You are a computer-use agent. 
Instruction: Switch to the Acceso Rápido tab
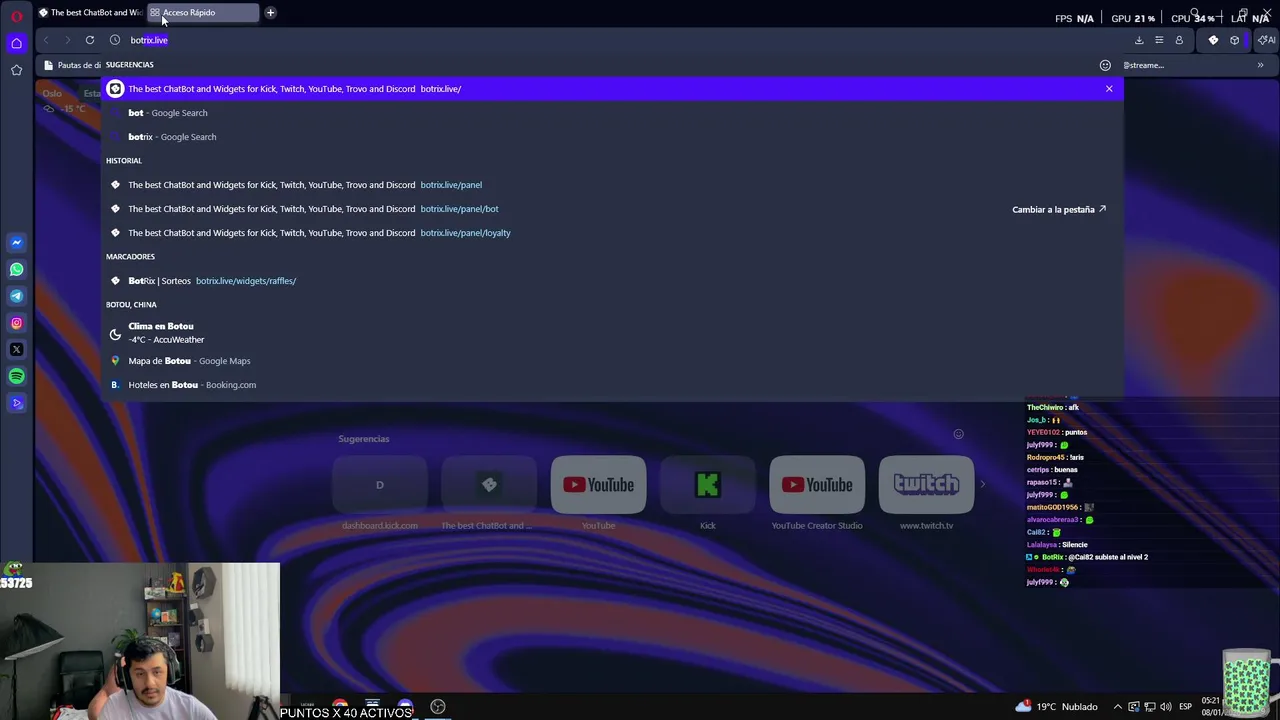pyautogui.click(x=203, y=13)
